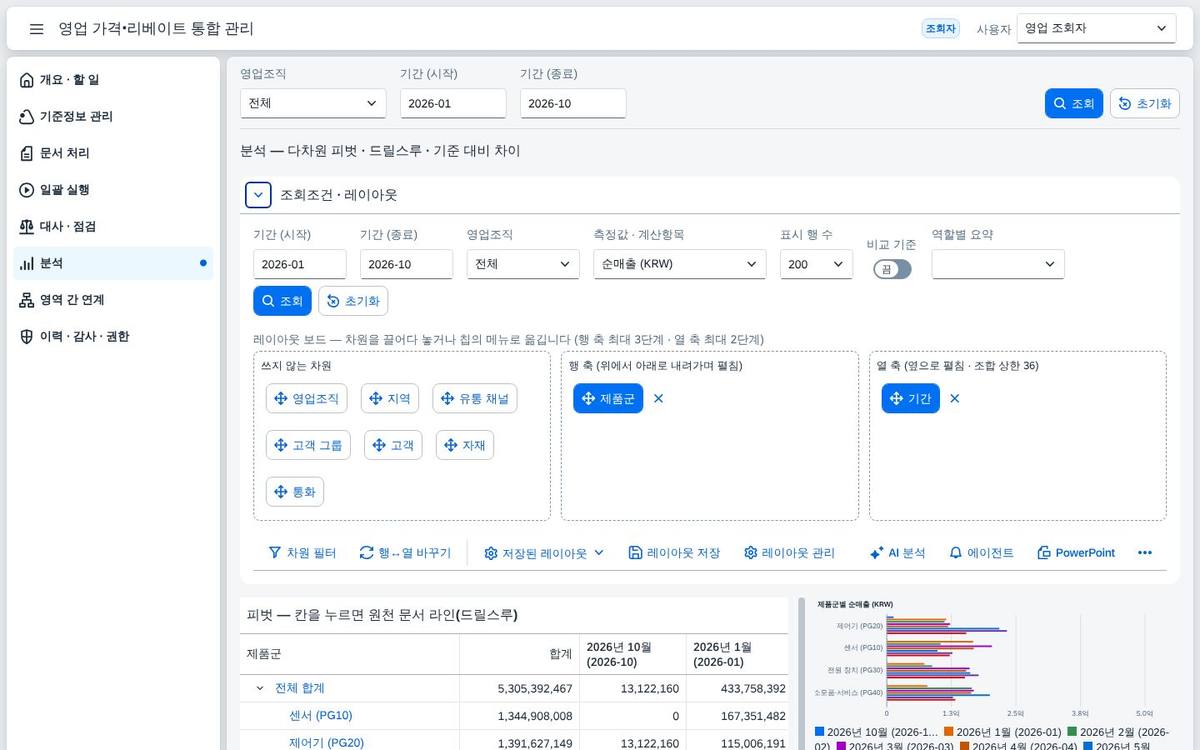Click panel 기간 (시작) input field
Image resolution: width=1200 pixels, height=750 pixels.
[x=300, y=264]
